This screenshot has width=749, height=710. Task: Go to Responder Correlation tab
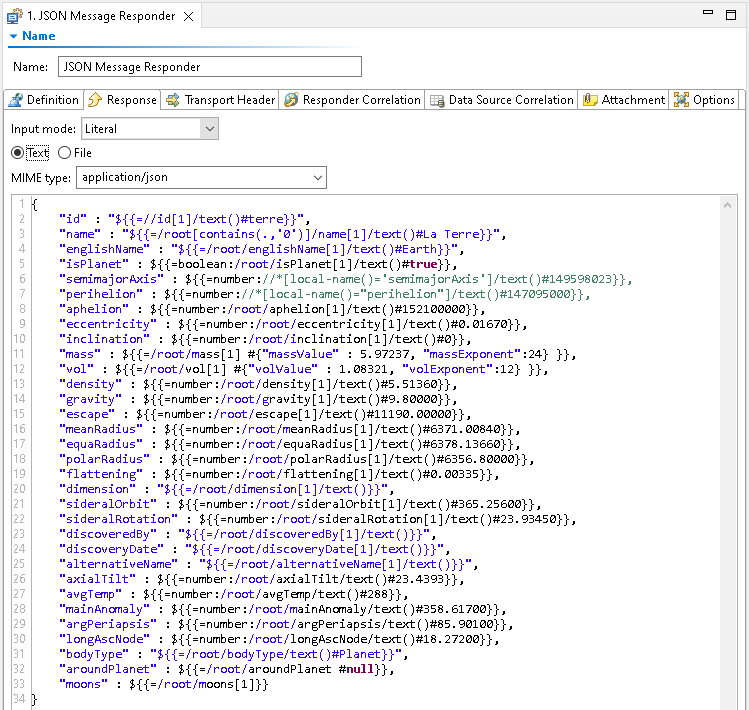tap(352, 100)
